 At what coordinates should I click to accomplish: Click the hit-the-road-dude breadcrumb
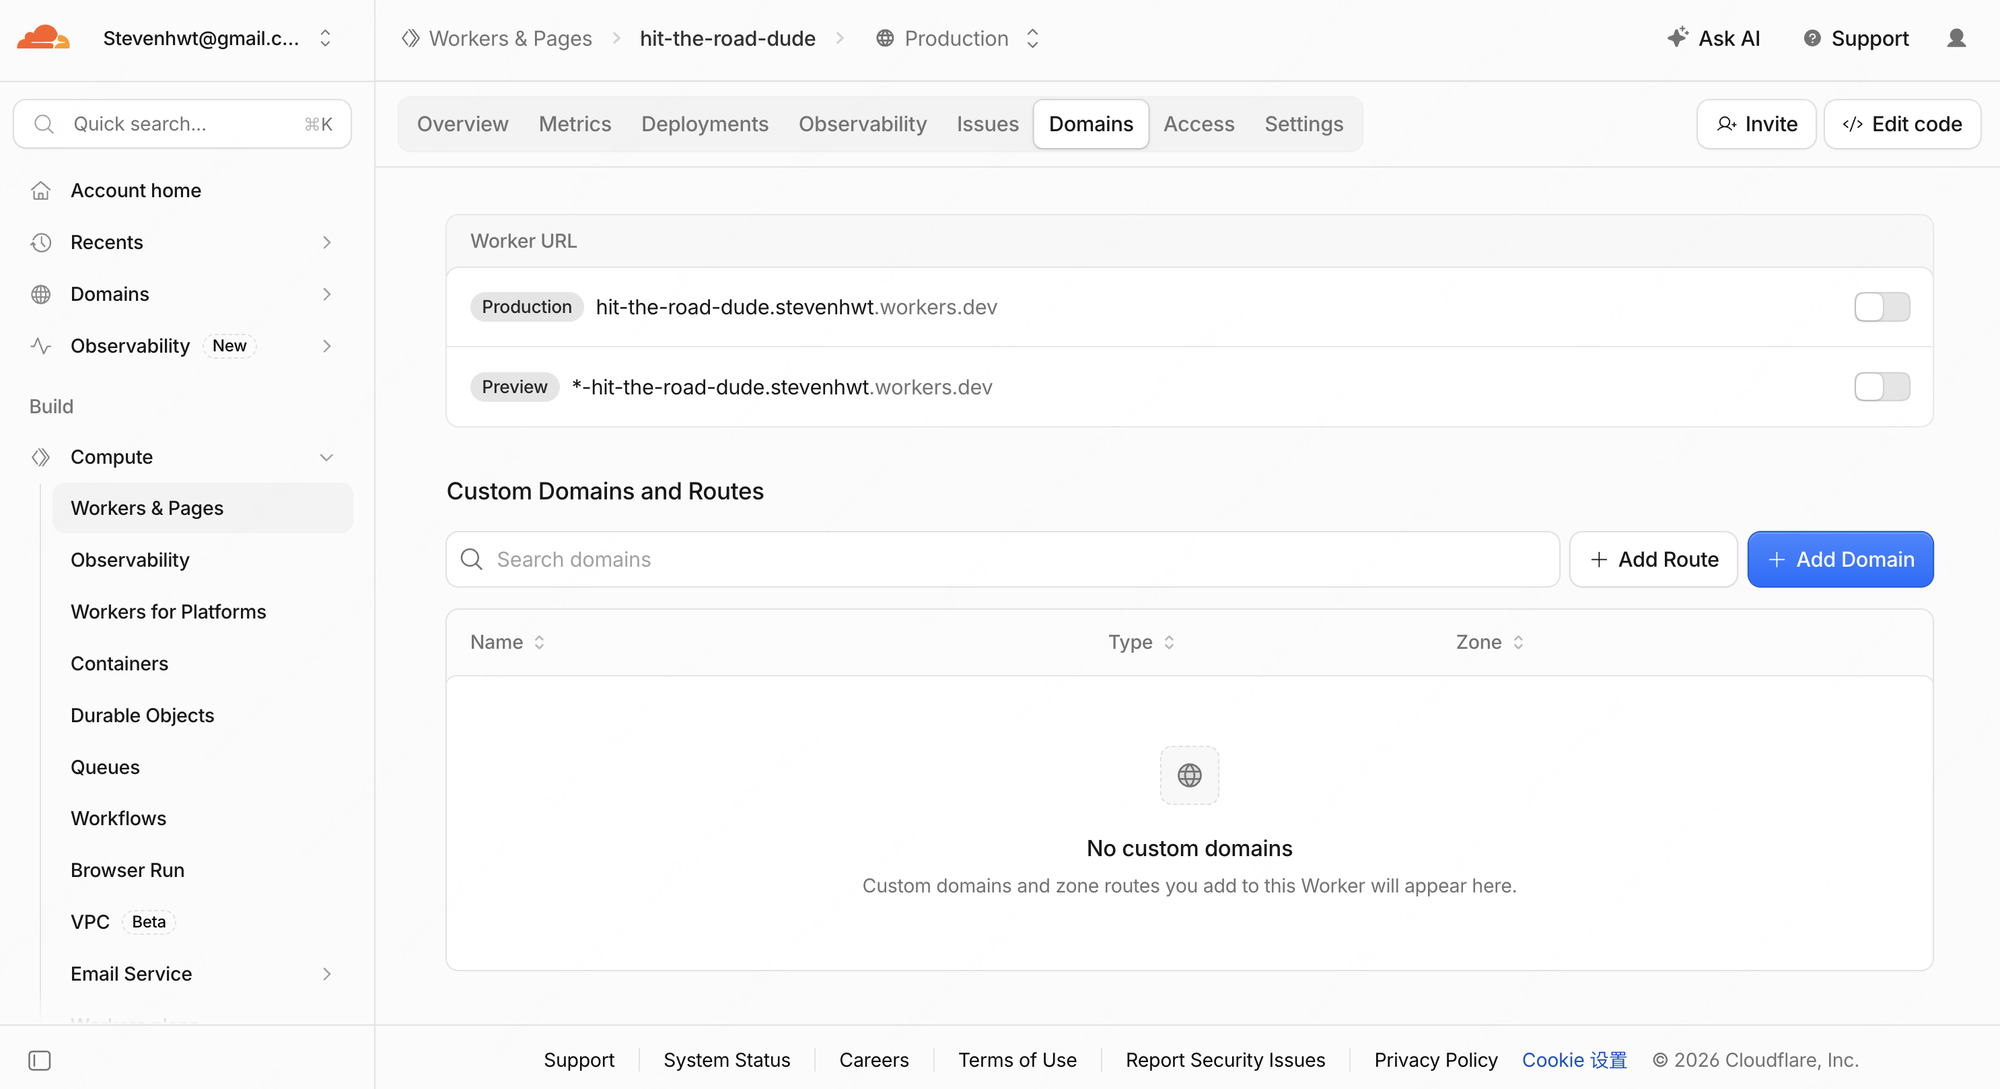point(728,38)
